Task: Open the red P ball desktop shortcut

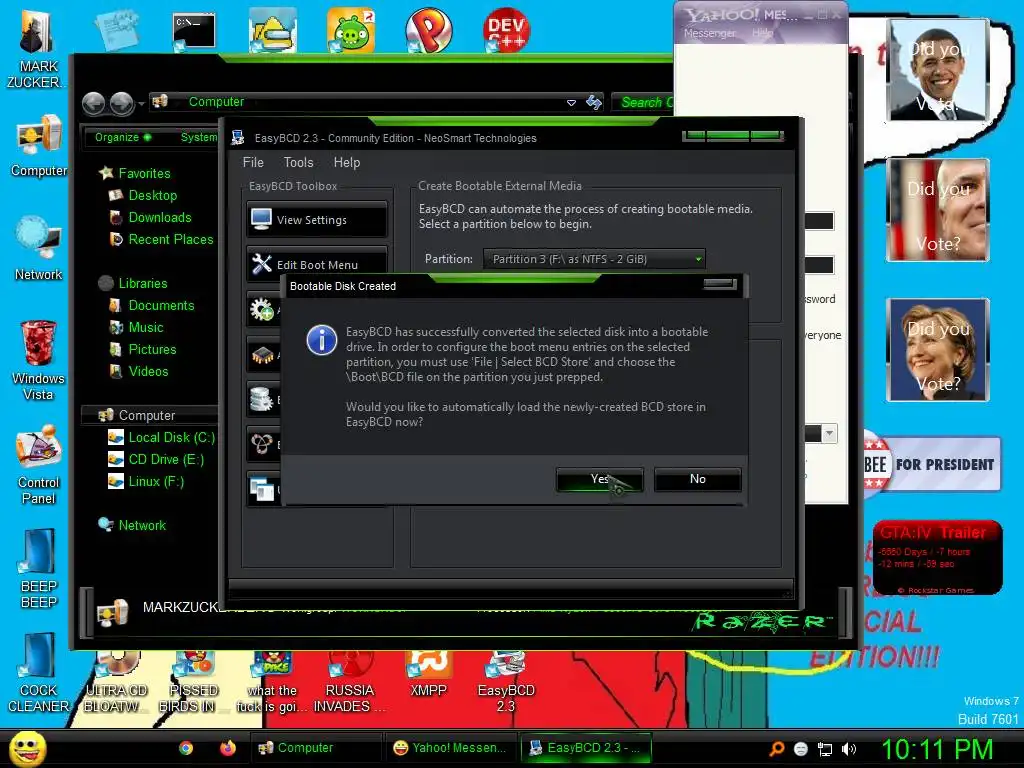Action: (428, 30)
